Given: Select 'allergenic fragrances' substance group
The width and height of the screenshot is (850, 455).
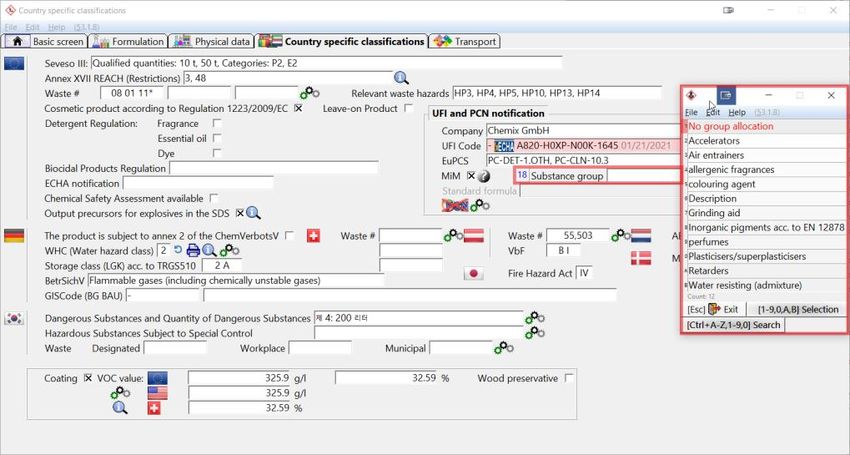Looking at the screenshot, I should (764, 170).
